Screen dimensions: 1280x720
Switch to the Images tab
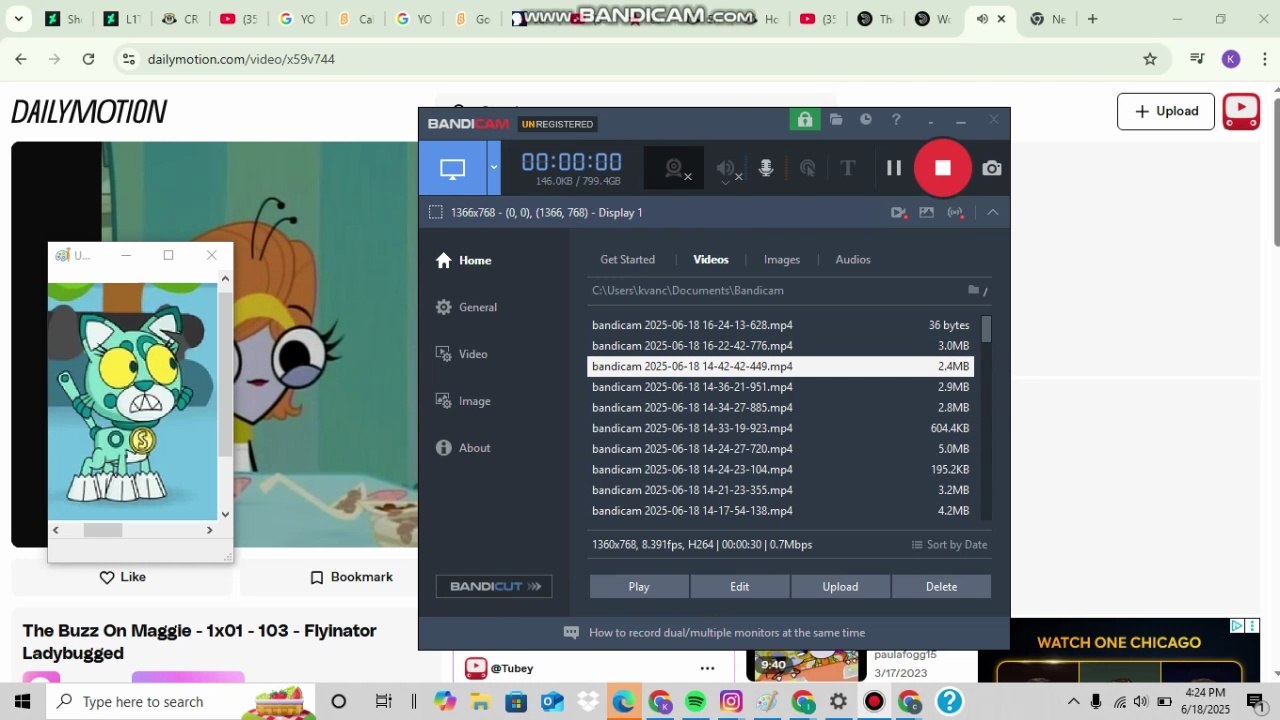tap(782, 259)
